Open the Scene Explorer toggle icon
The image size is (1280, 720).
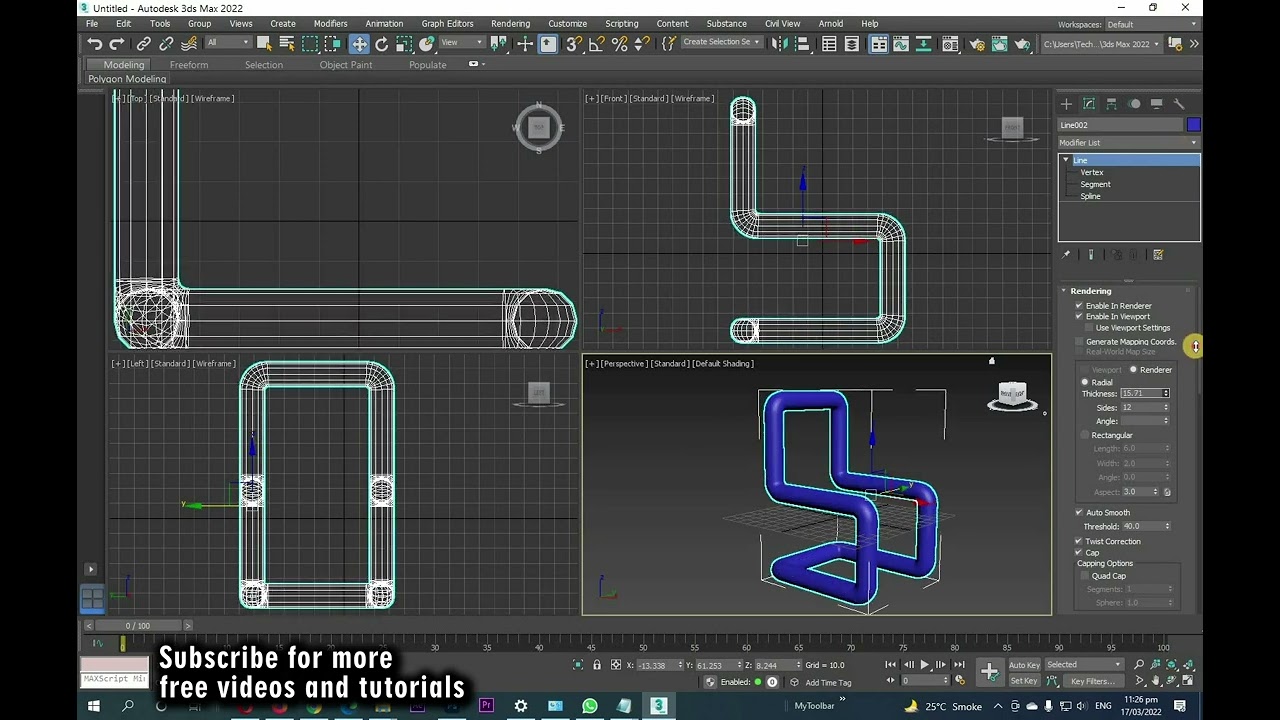(829, 44)
